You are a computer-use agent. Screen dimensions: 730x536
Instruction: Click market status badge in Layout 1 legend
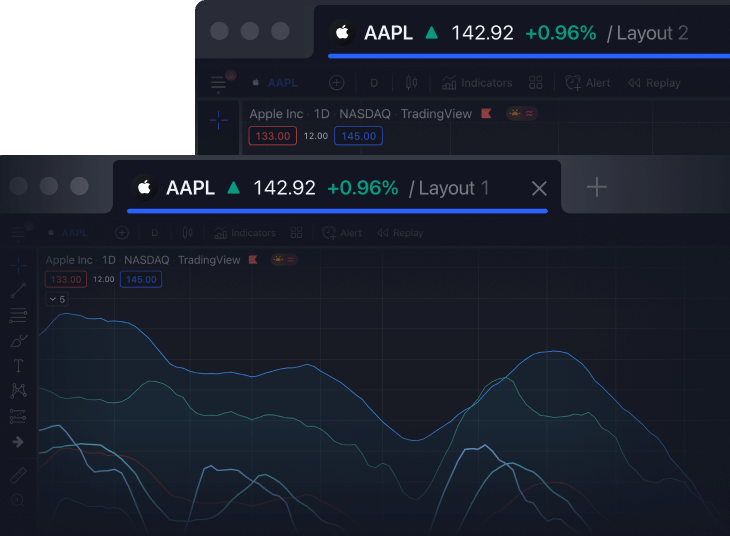(x=284, y=259)
